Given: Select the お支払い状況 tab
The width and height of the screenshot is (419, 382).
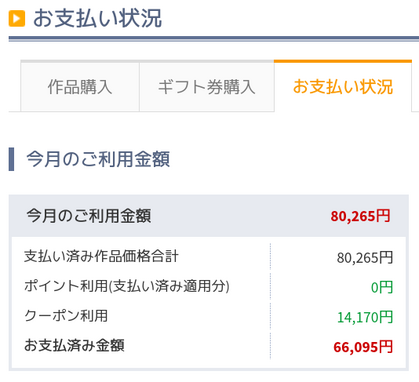Looking at the screenshot, I should coord(343,86).
